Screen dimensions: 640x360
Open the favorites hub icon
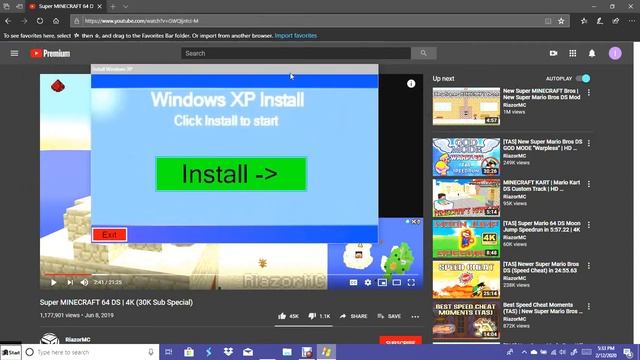pos(584,21)
